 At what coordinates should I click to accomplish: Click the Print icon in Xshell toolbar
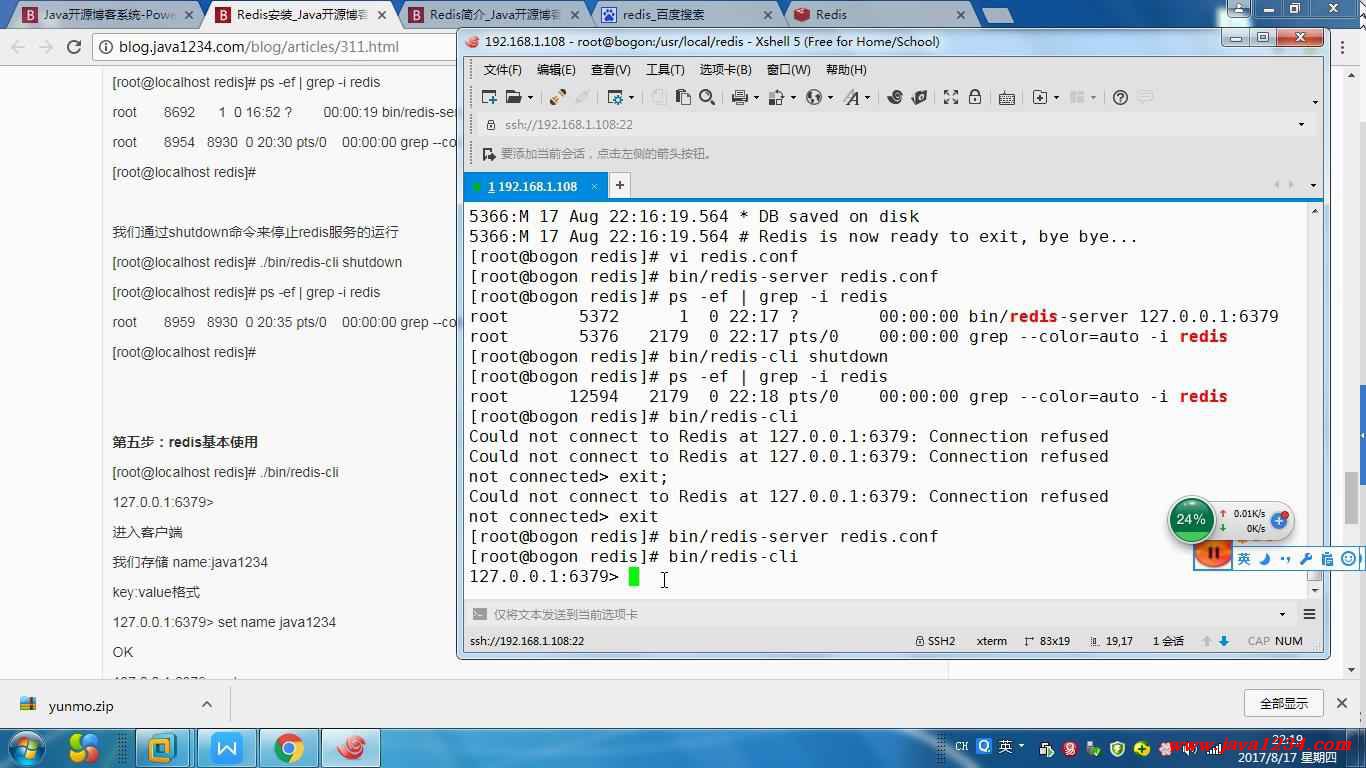[x=739, y=97]
